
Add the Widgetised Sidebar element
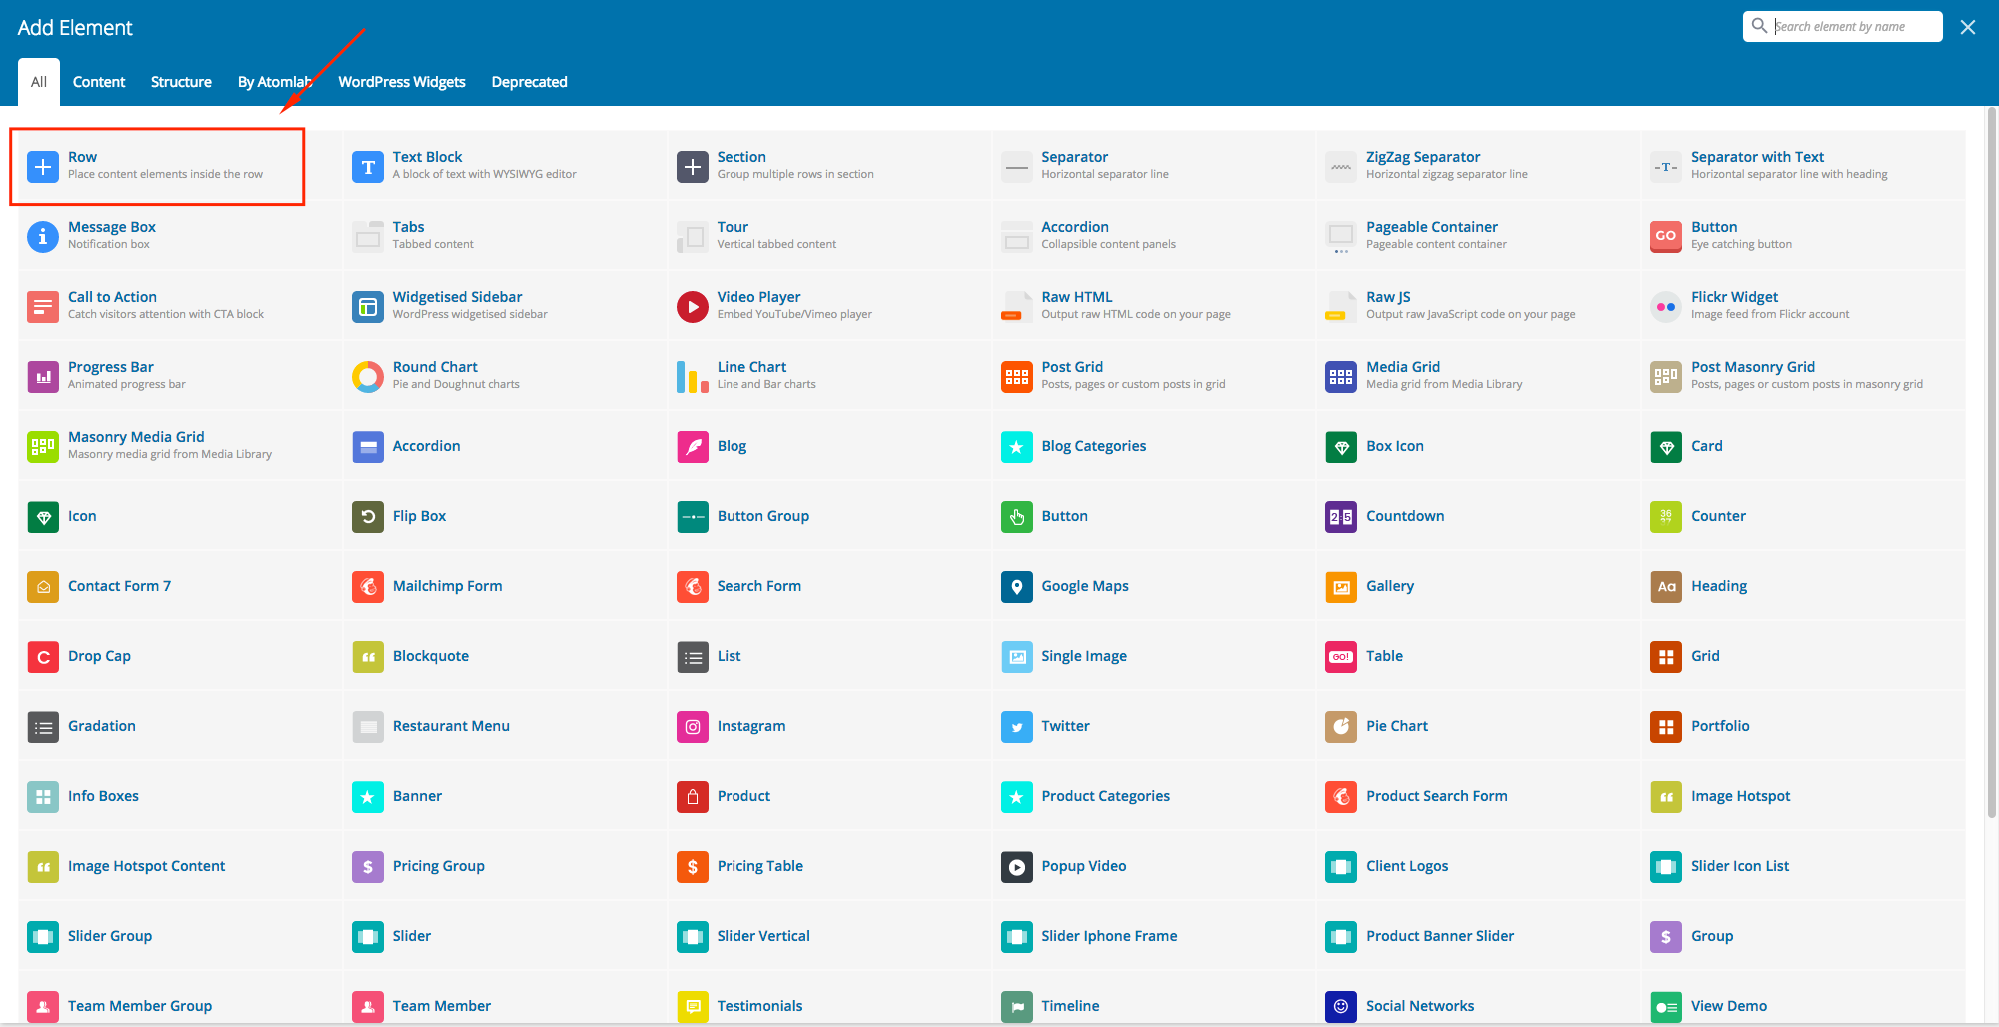click(505, 306)
